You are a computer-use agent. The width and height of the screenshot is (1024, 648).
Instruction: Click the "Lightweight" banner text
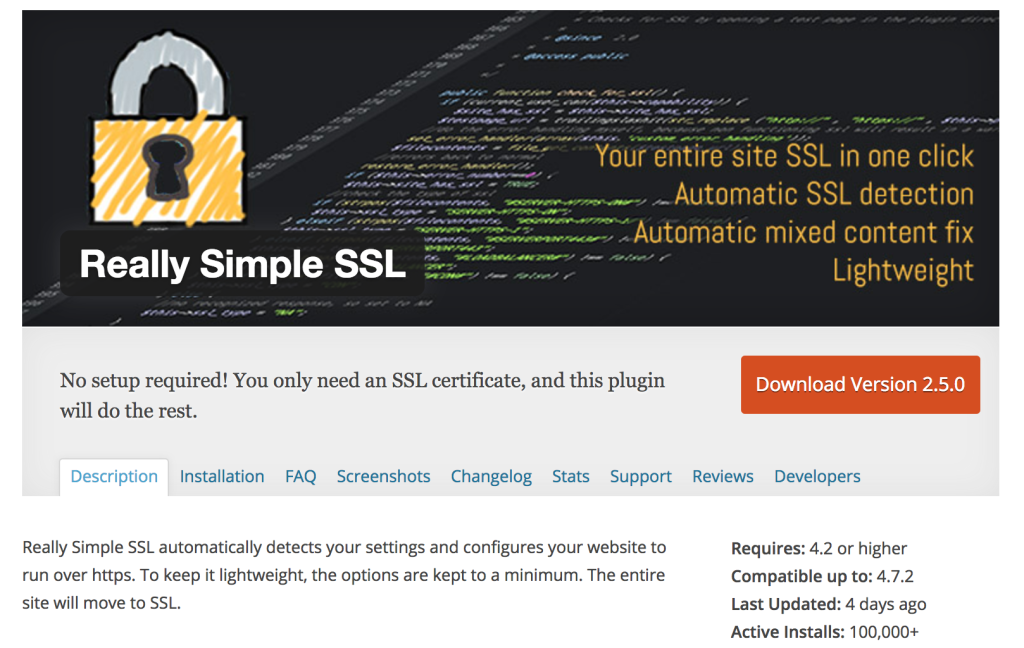point(902,270)
